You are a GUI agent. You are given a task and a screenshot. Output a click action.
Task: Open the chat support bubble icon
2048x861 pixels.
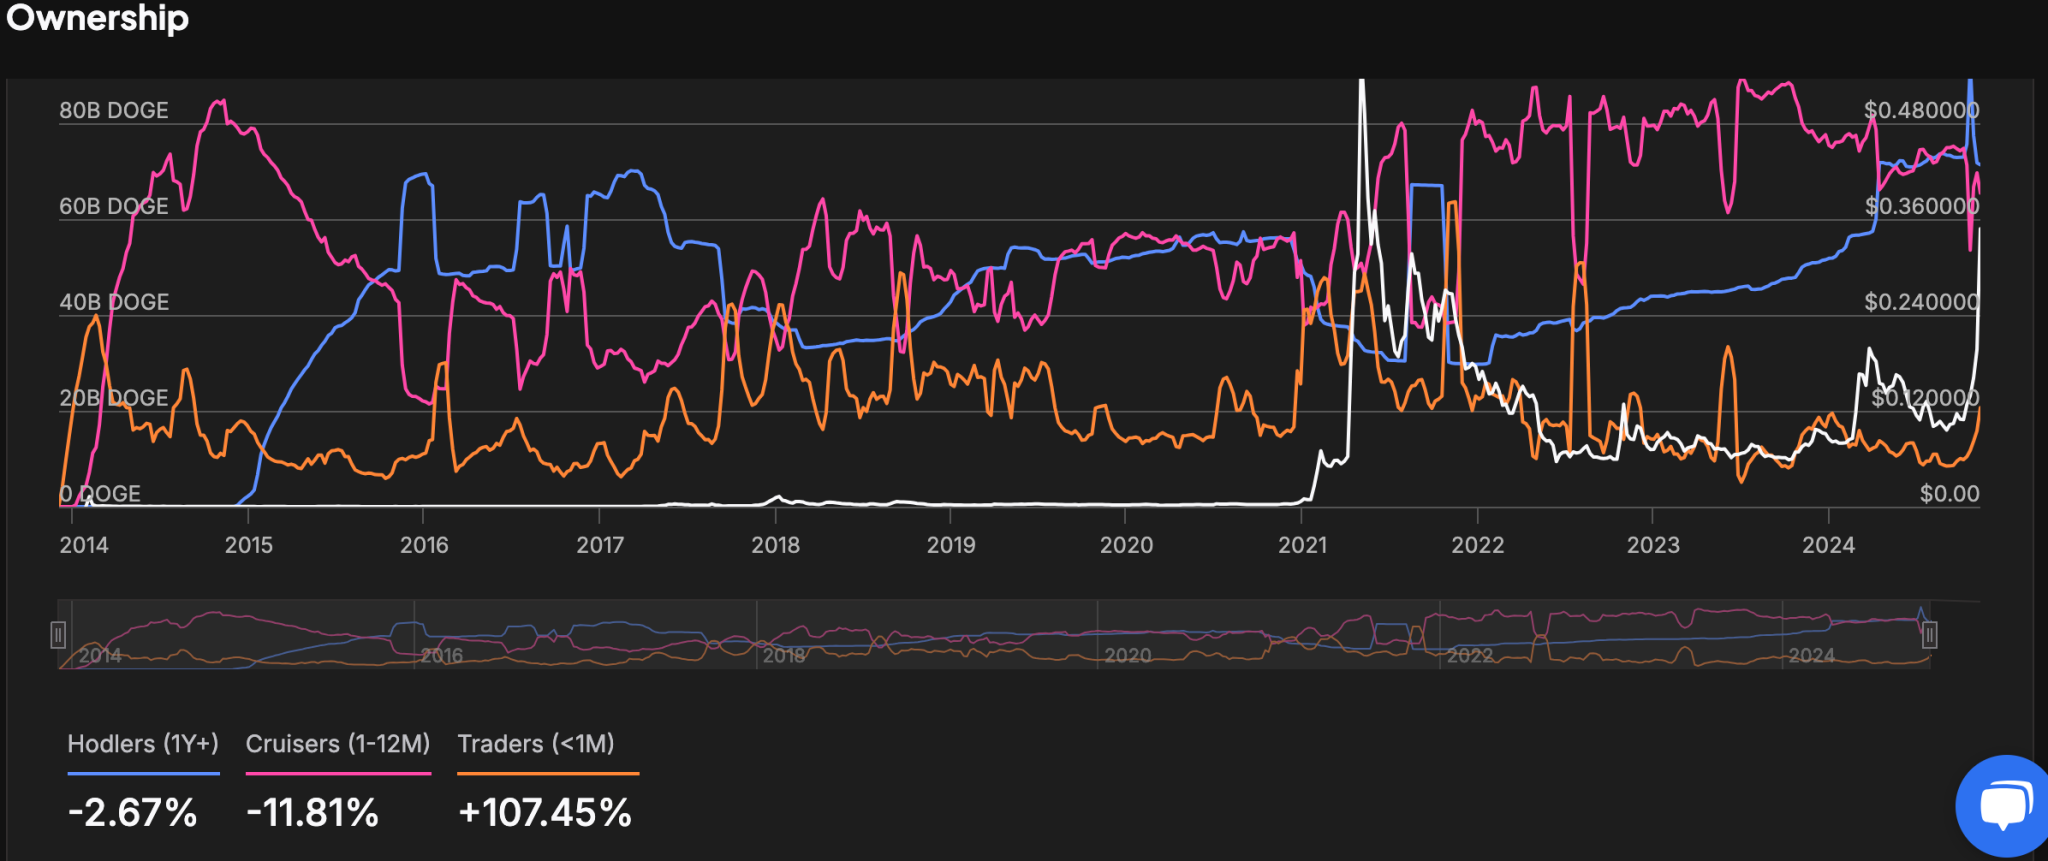pyautogui.click(x=2002, y=806)
